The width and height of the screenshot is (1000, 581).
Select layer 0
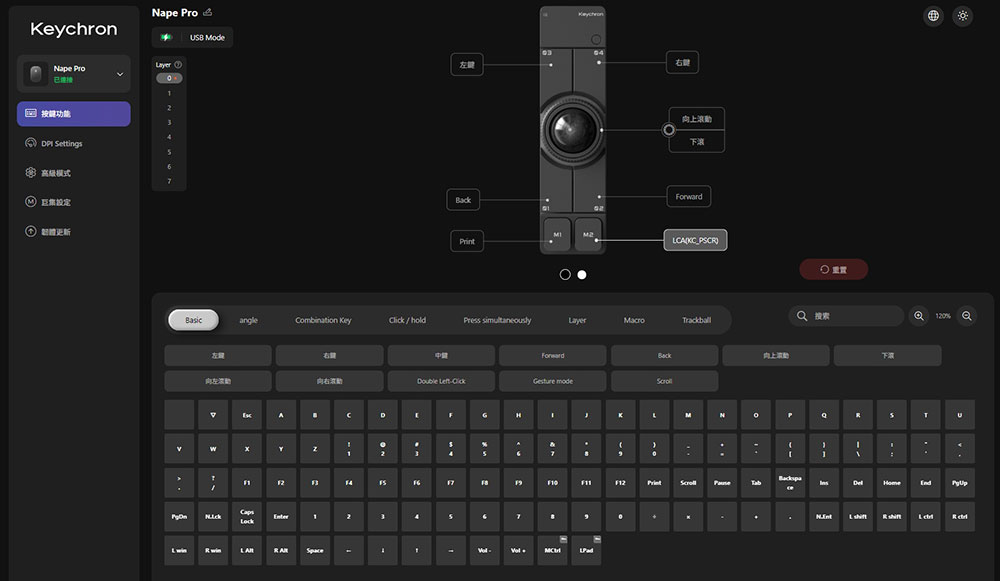(169, 78)
